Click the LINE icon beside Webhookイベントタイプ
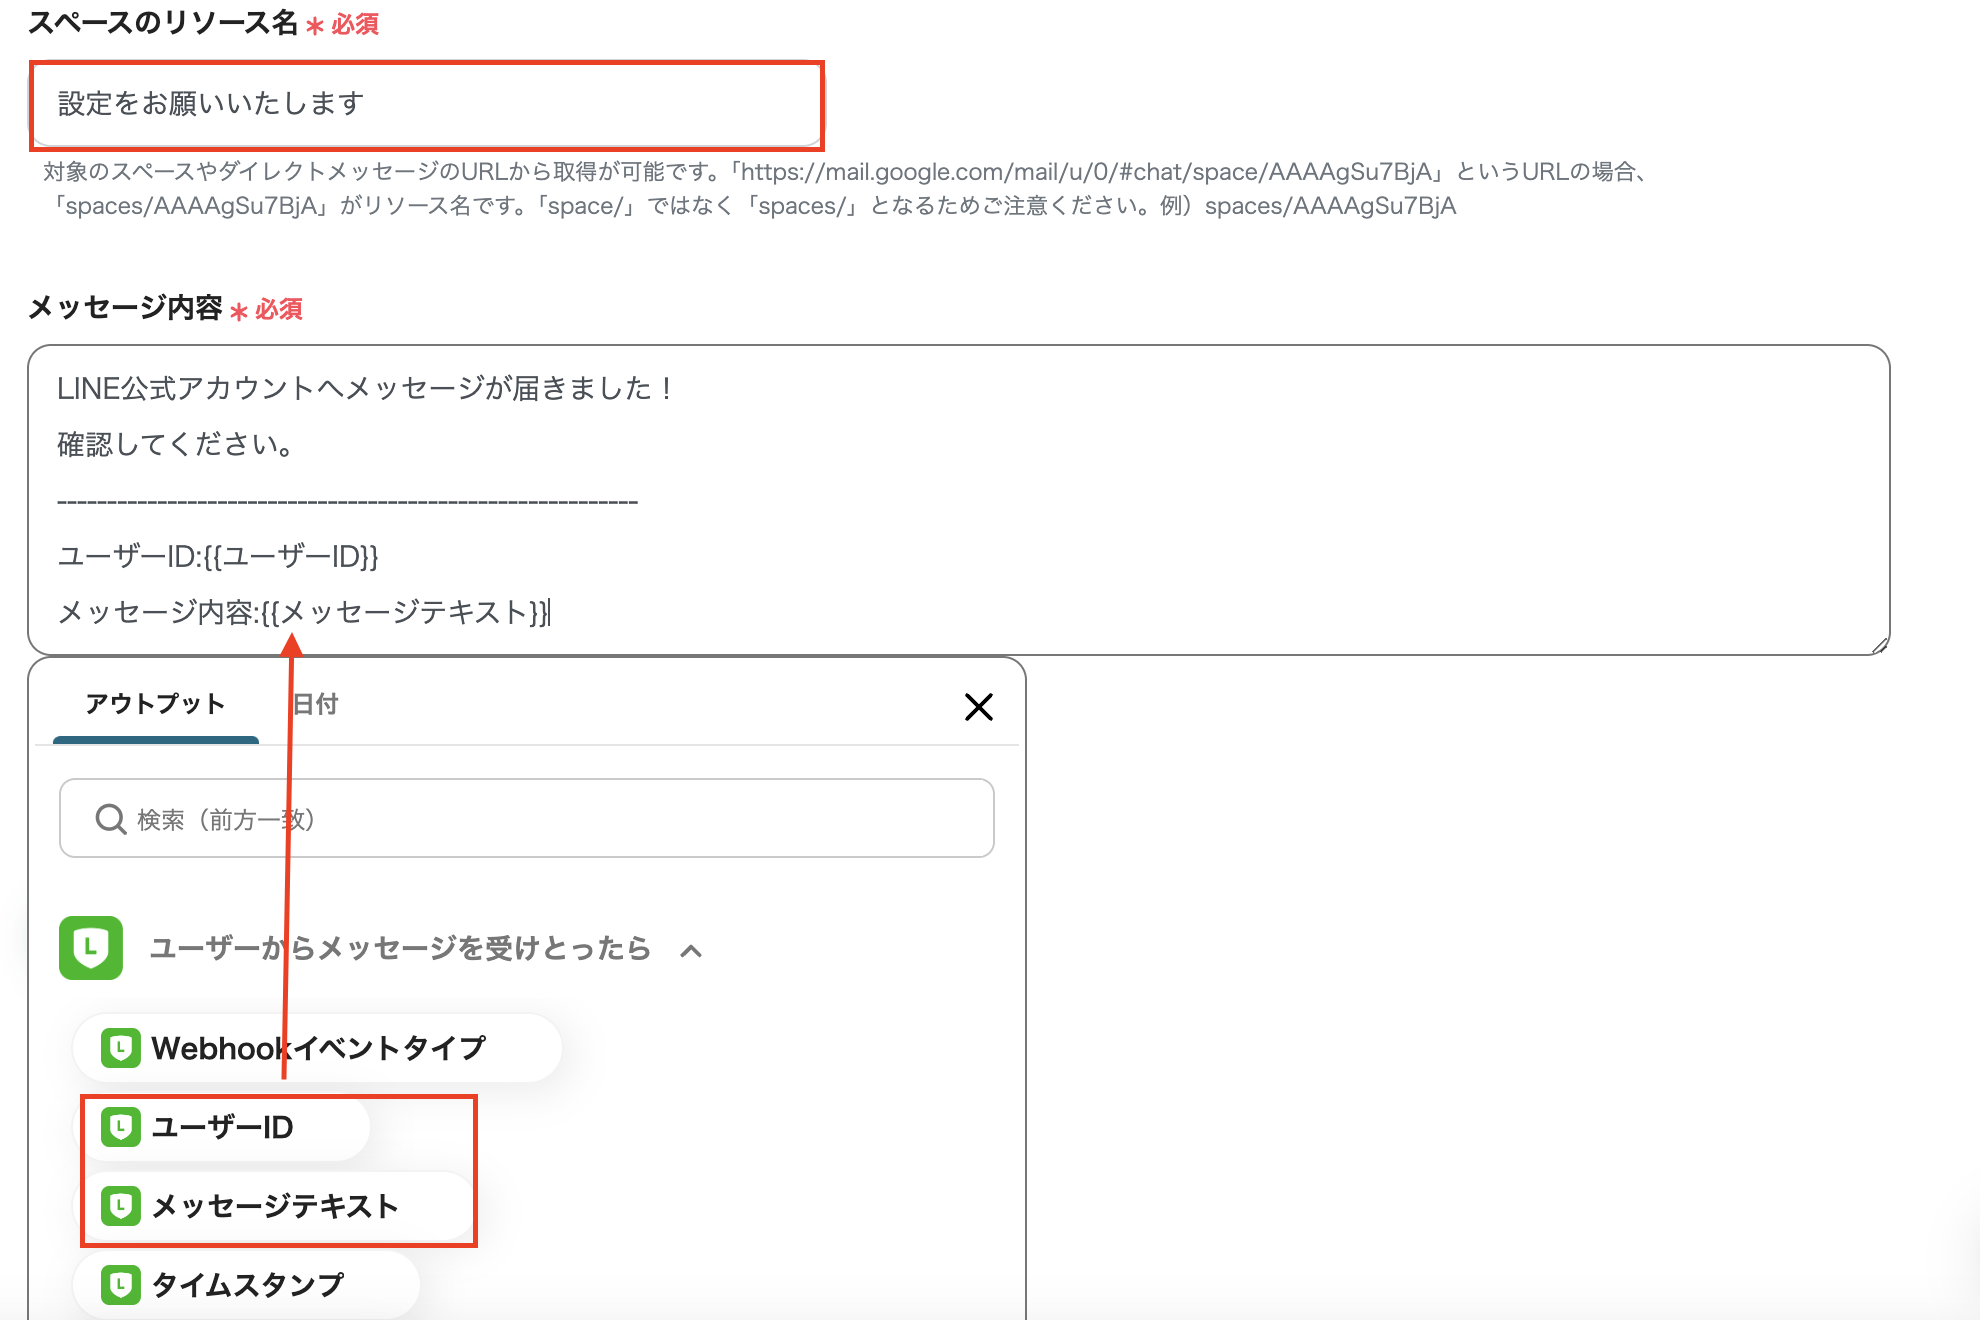Image resolution: width=1980 pixels, height=1320 pixels. pos(120,1047)
